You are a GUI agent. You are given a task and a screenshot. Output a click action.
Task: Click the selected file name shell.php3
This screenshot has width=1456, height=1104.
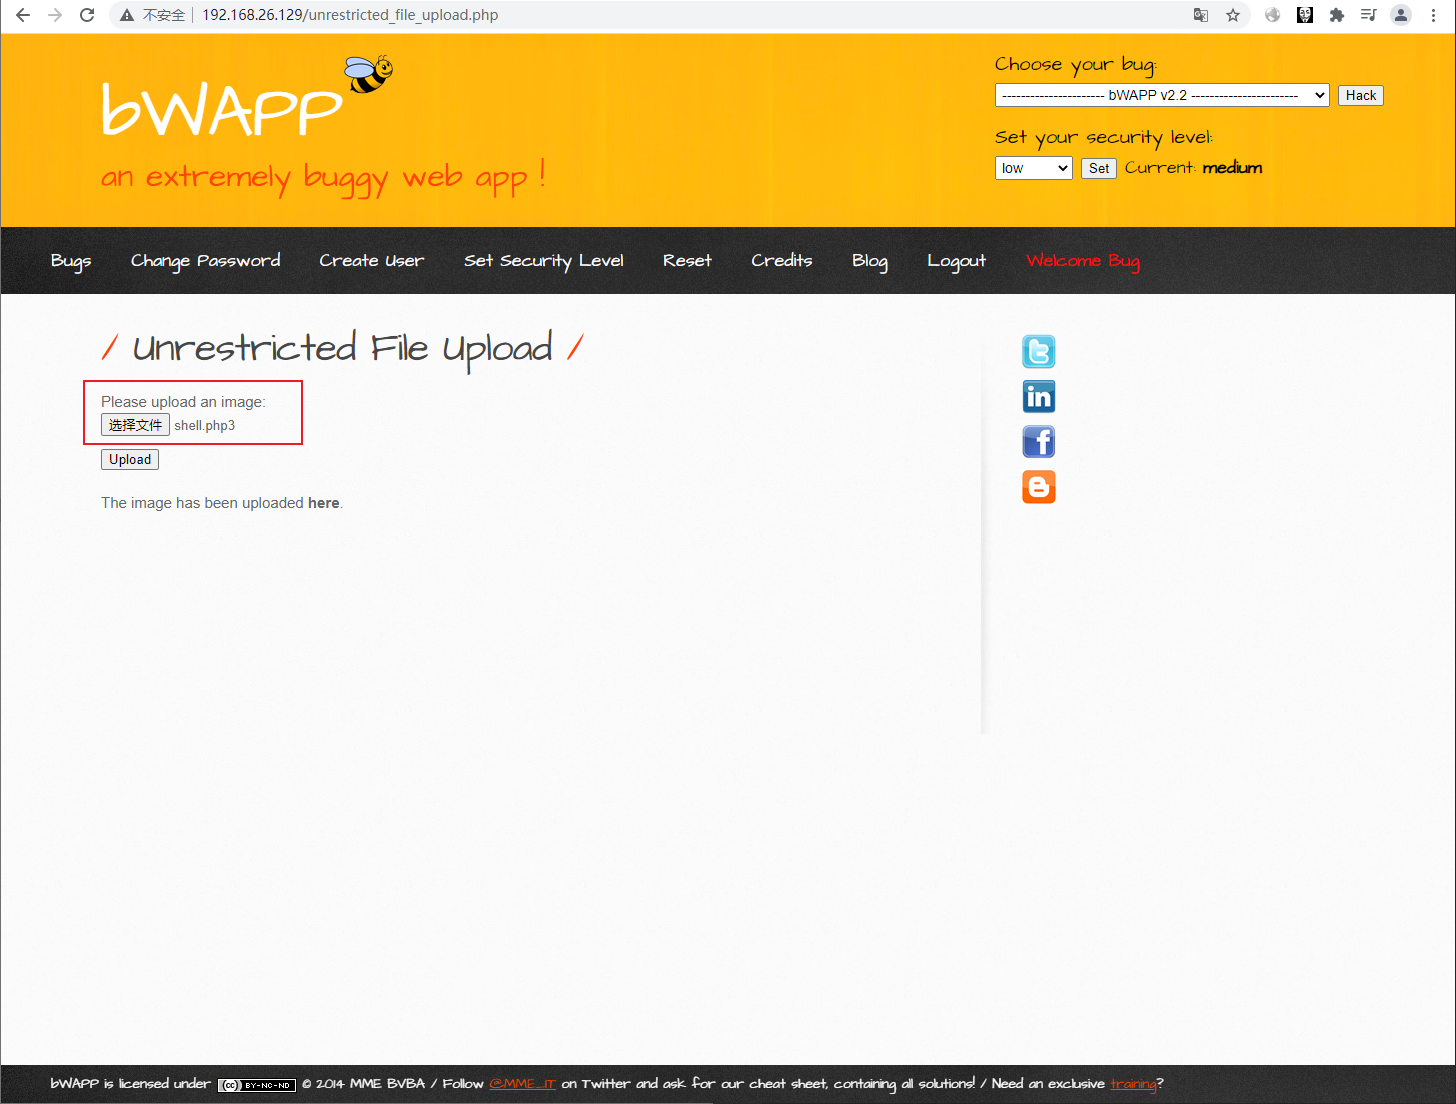205,426
